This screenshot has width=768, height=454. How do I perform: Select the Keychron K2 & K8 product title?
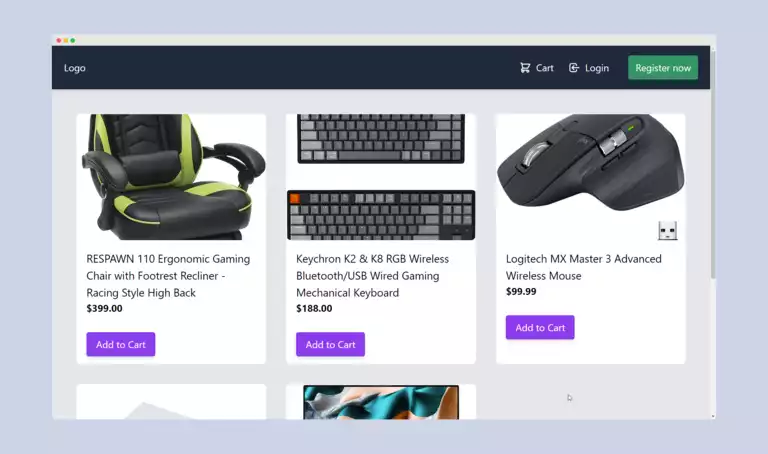click(x=372, y=276)
